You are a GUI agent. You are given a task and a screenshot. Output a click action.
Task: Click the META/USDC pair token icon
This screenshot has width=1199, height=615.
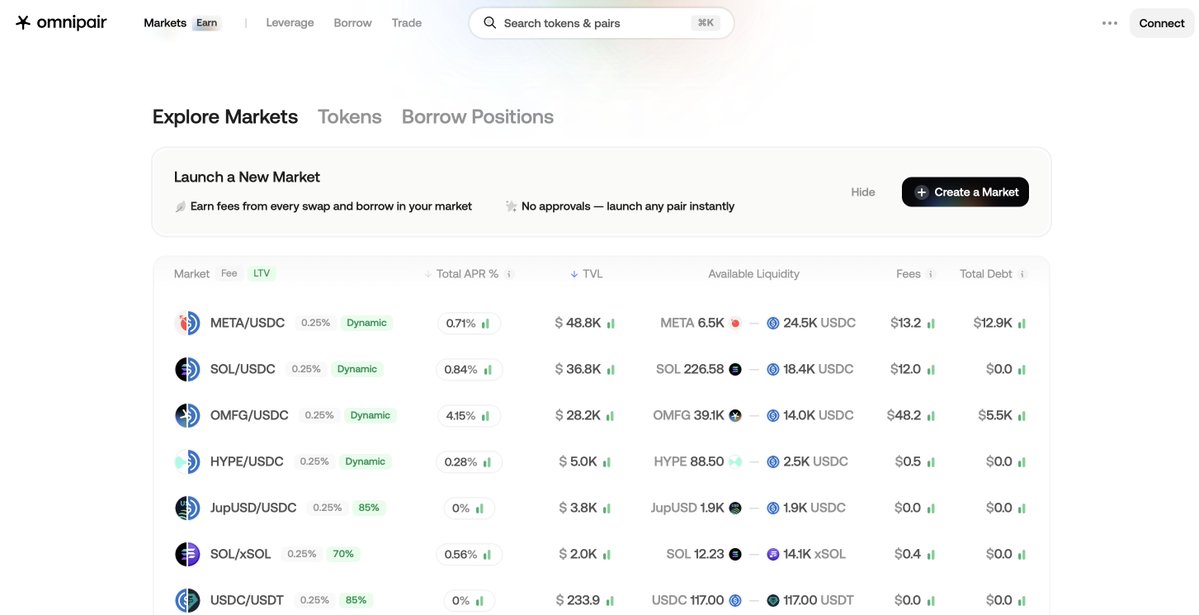187,323
